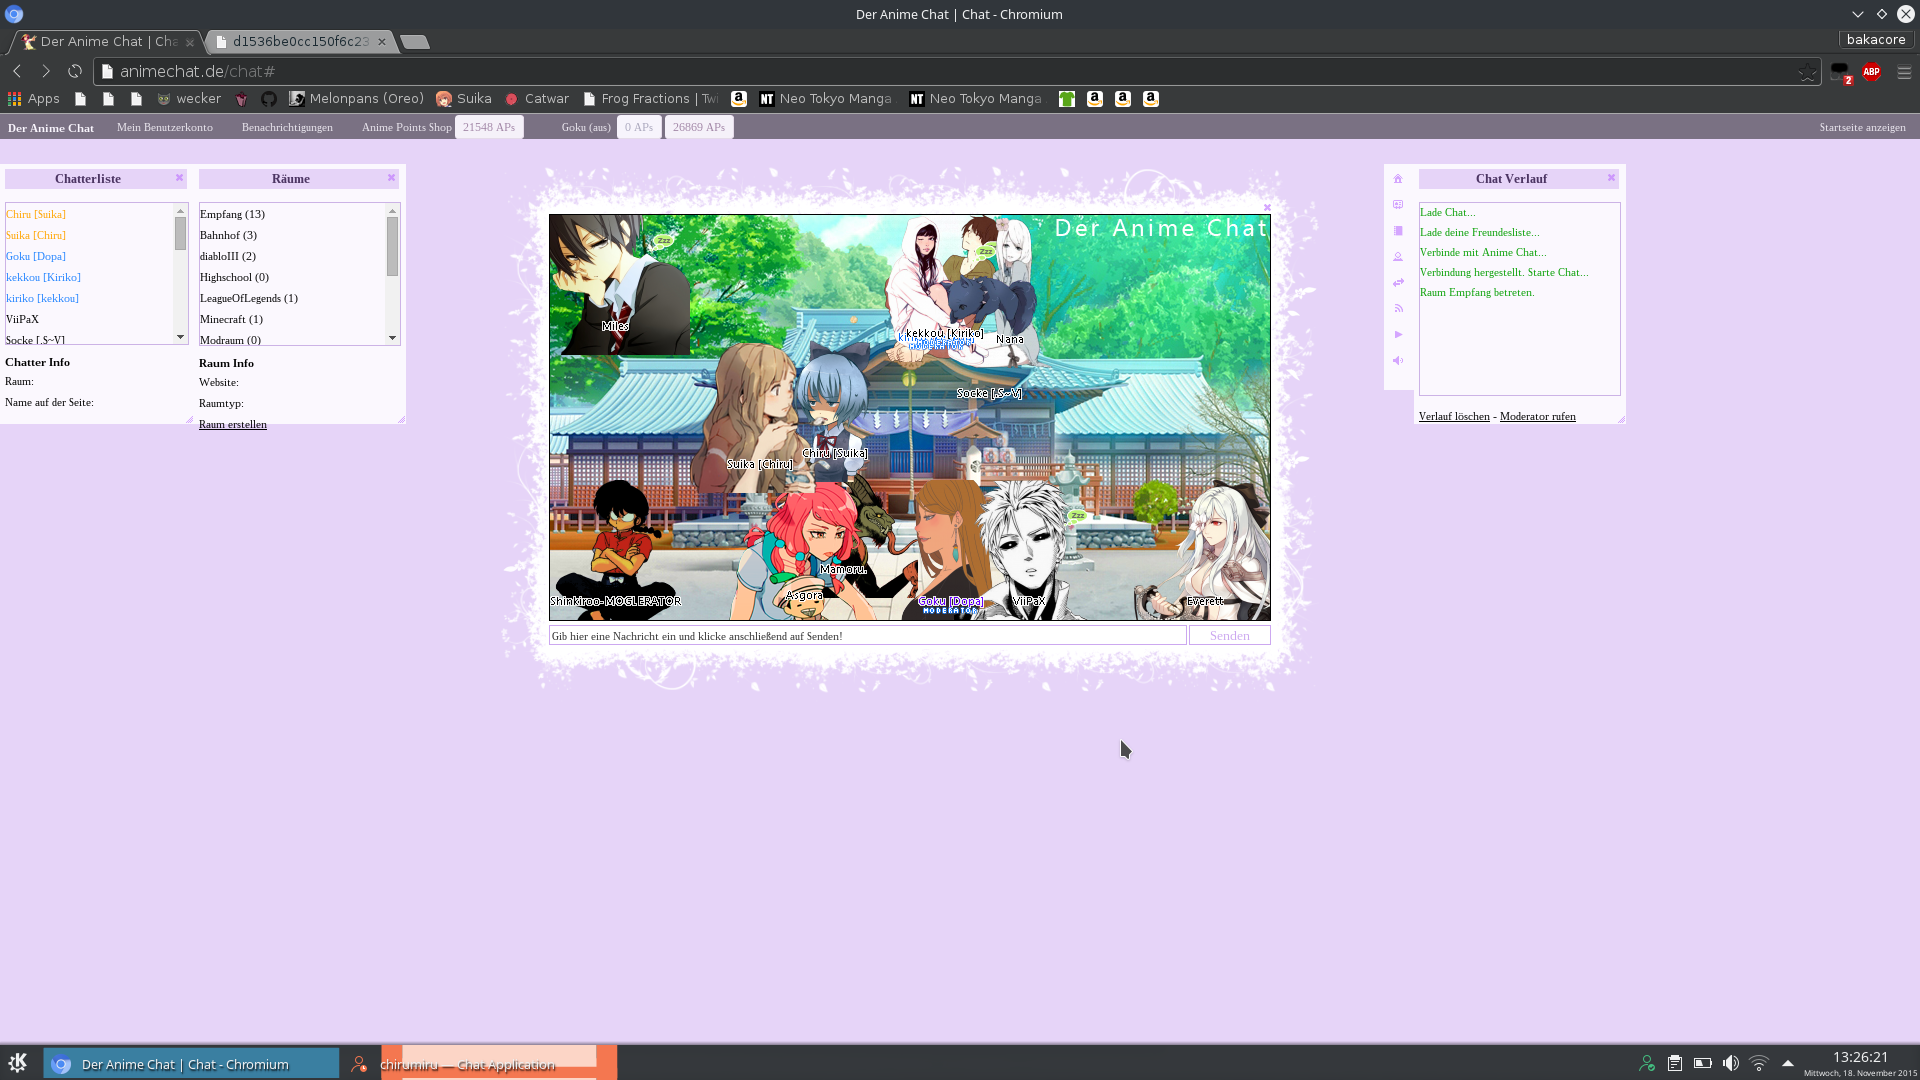
Task: Open the notebook icon in chat sidebar
Action: (1398, 231)
